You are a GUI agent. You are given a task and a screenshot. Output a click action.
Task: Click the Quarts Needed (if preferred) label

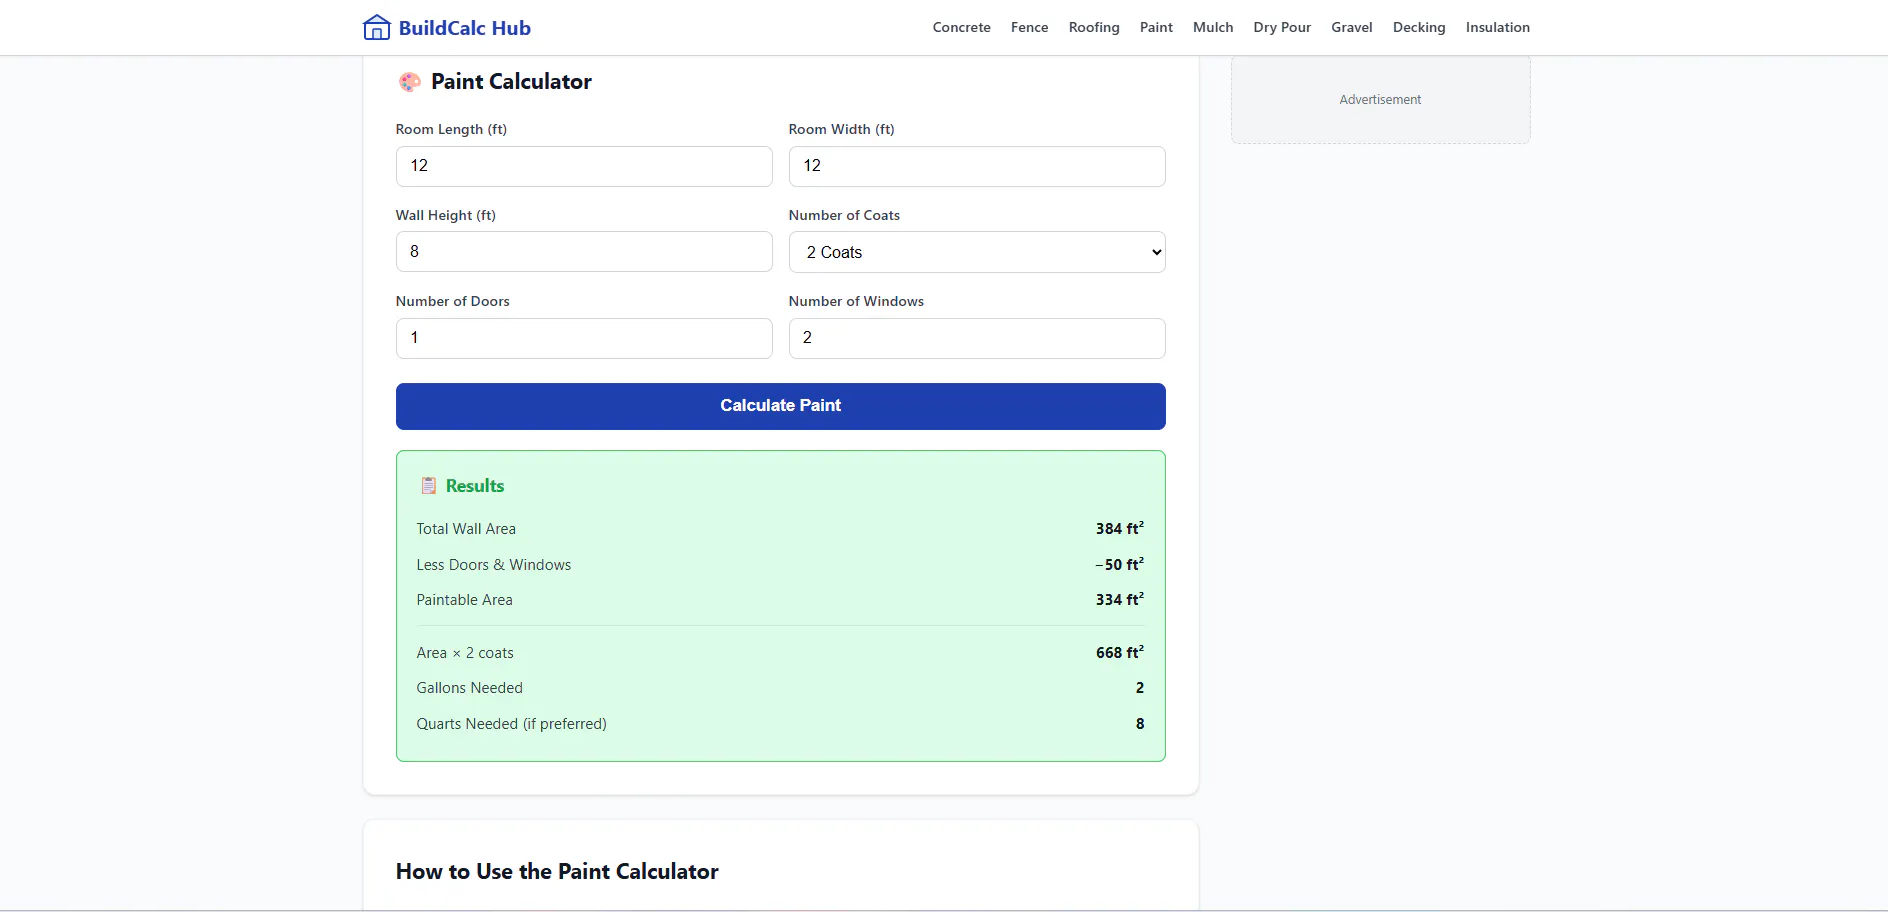[511, 724]
